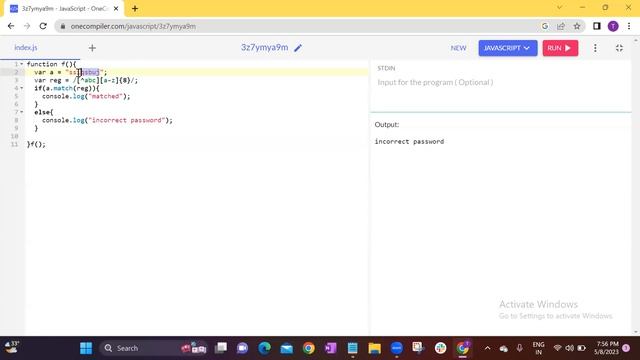Open the volume control in tray

pyautogui.click(x=569, y=348)
